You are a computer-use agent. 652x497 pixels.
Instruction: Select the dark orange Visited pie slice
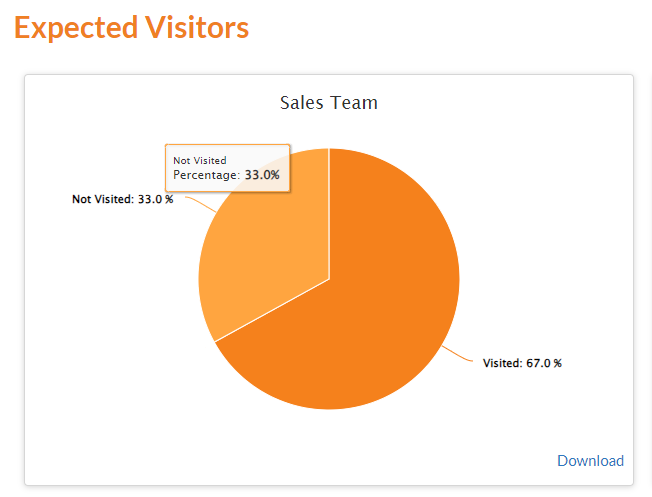(380, 300)
